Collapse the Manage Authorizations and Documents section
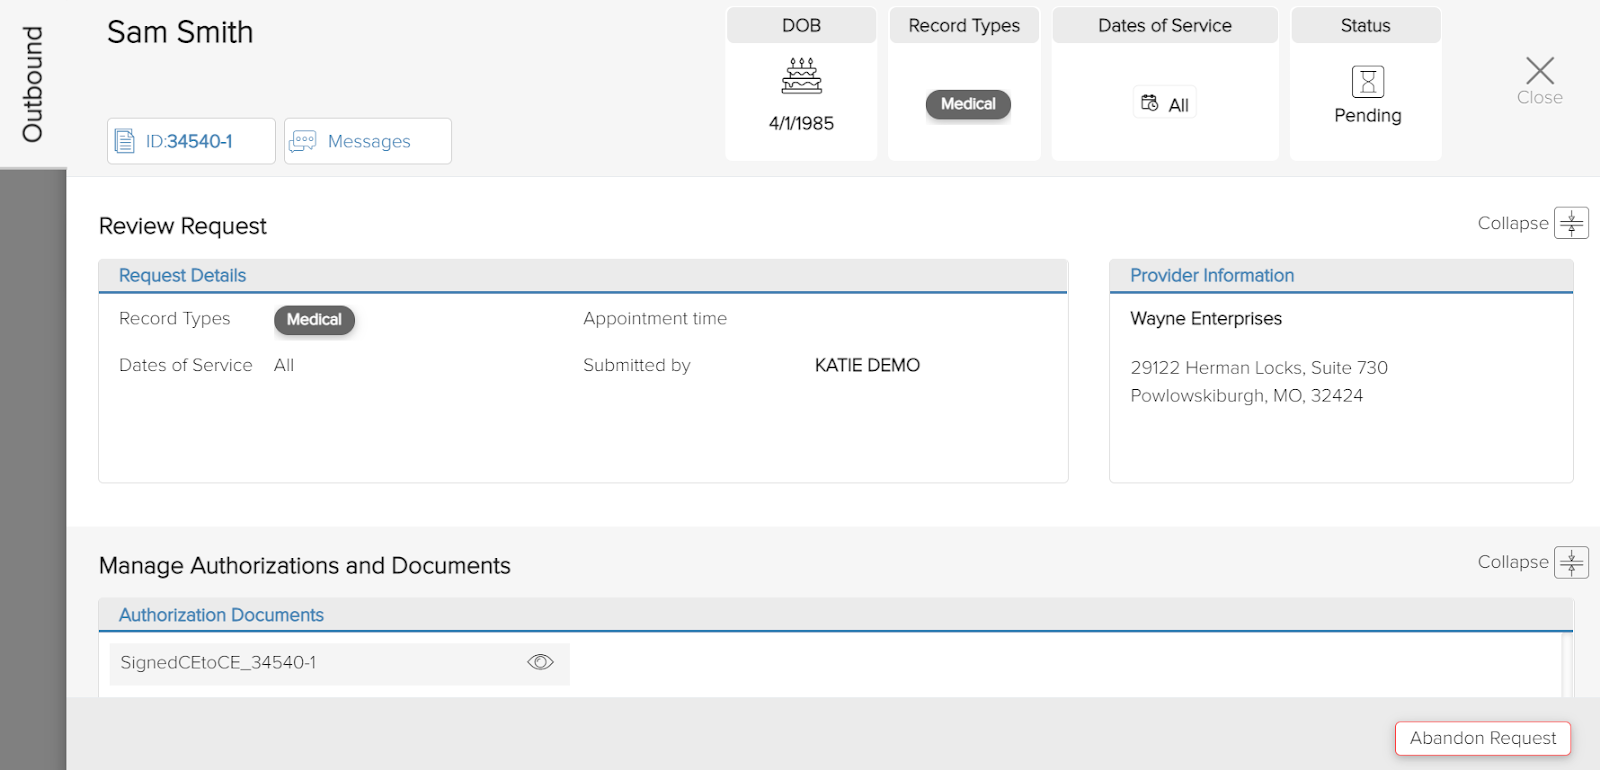The image size is (1600, 770). click(x=1572, y=562)
